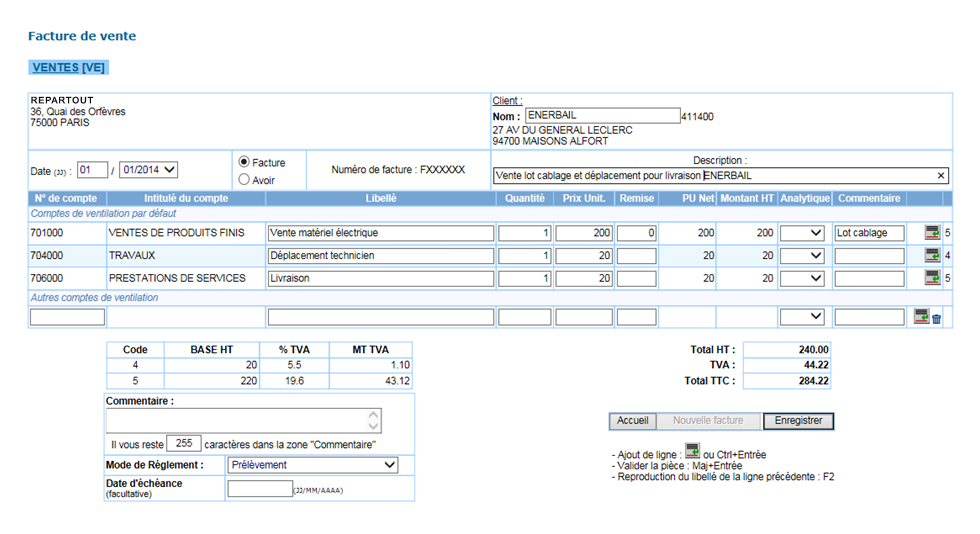Click the client Nom field ENERBAIL
This screenshot has width=980, height=534.
(602, 115)
